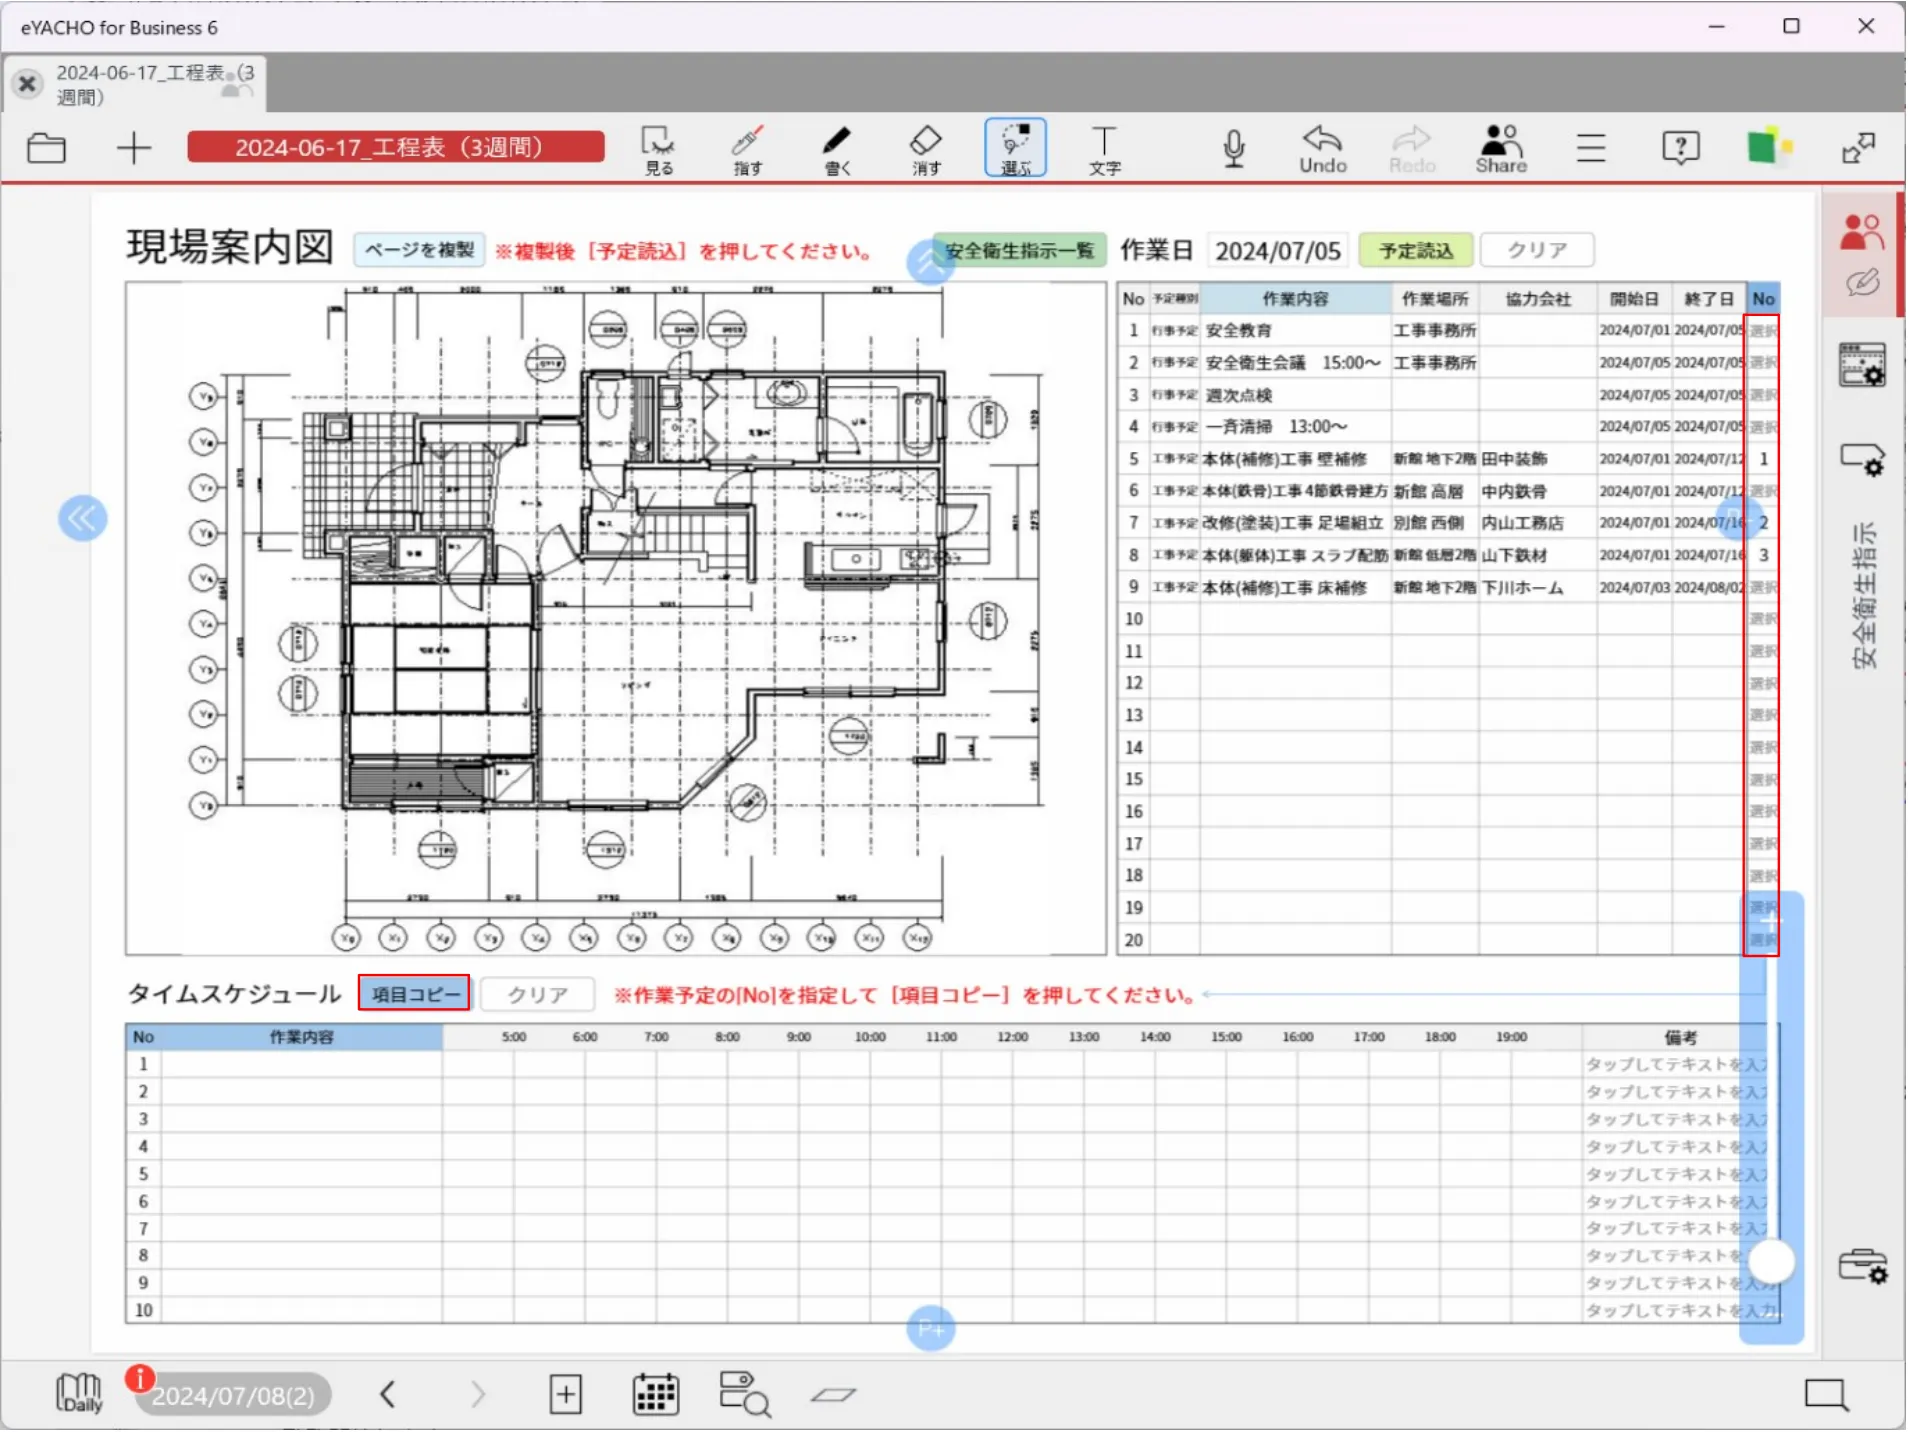Open the hamburger menu
The height and width of the screenshot is (1432, 1908).
click(x=1590, y=149)
